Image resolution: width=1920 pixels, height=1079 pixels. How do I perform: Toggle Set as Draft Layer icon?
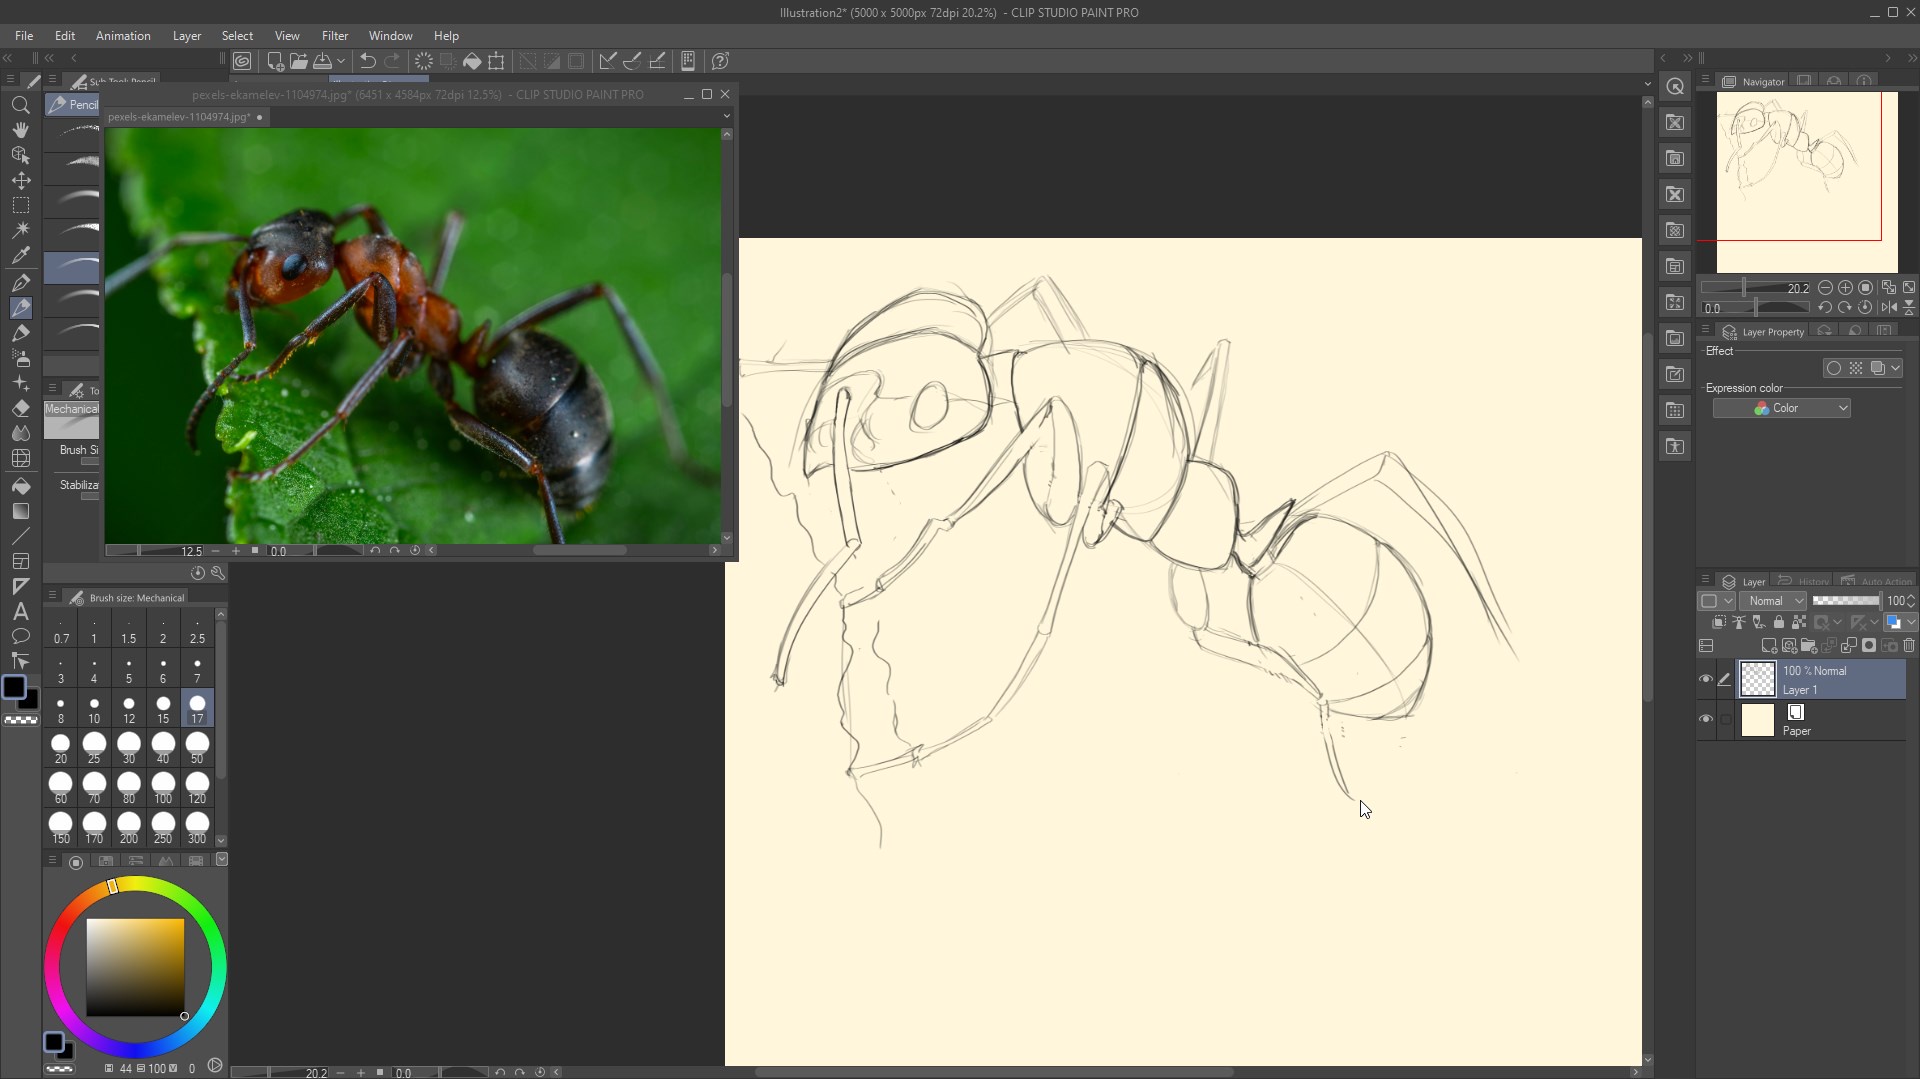(1759, 622)
